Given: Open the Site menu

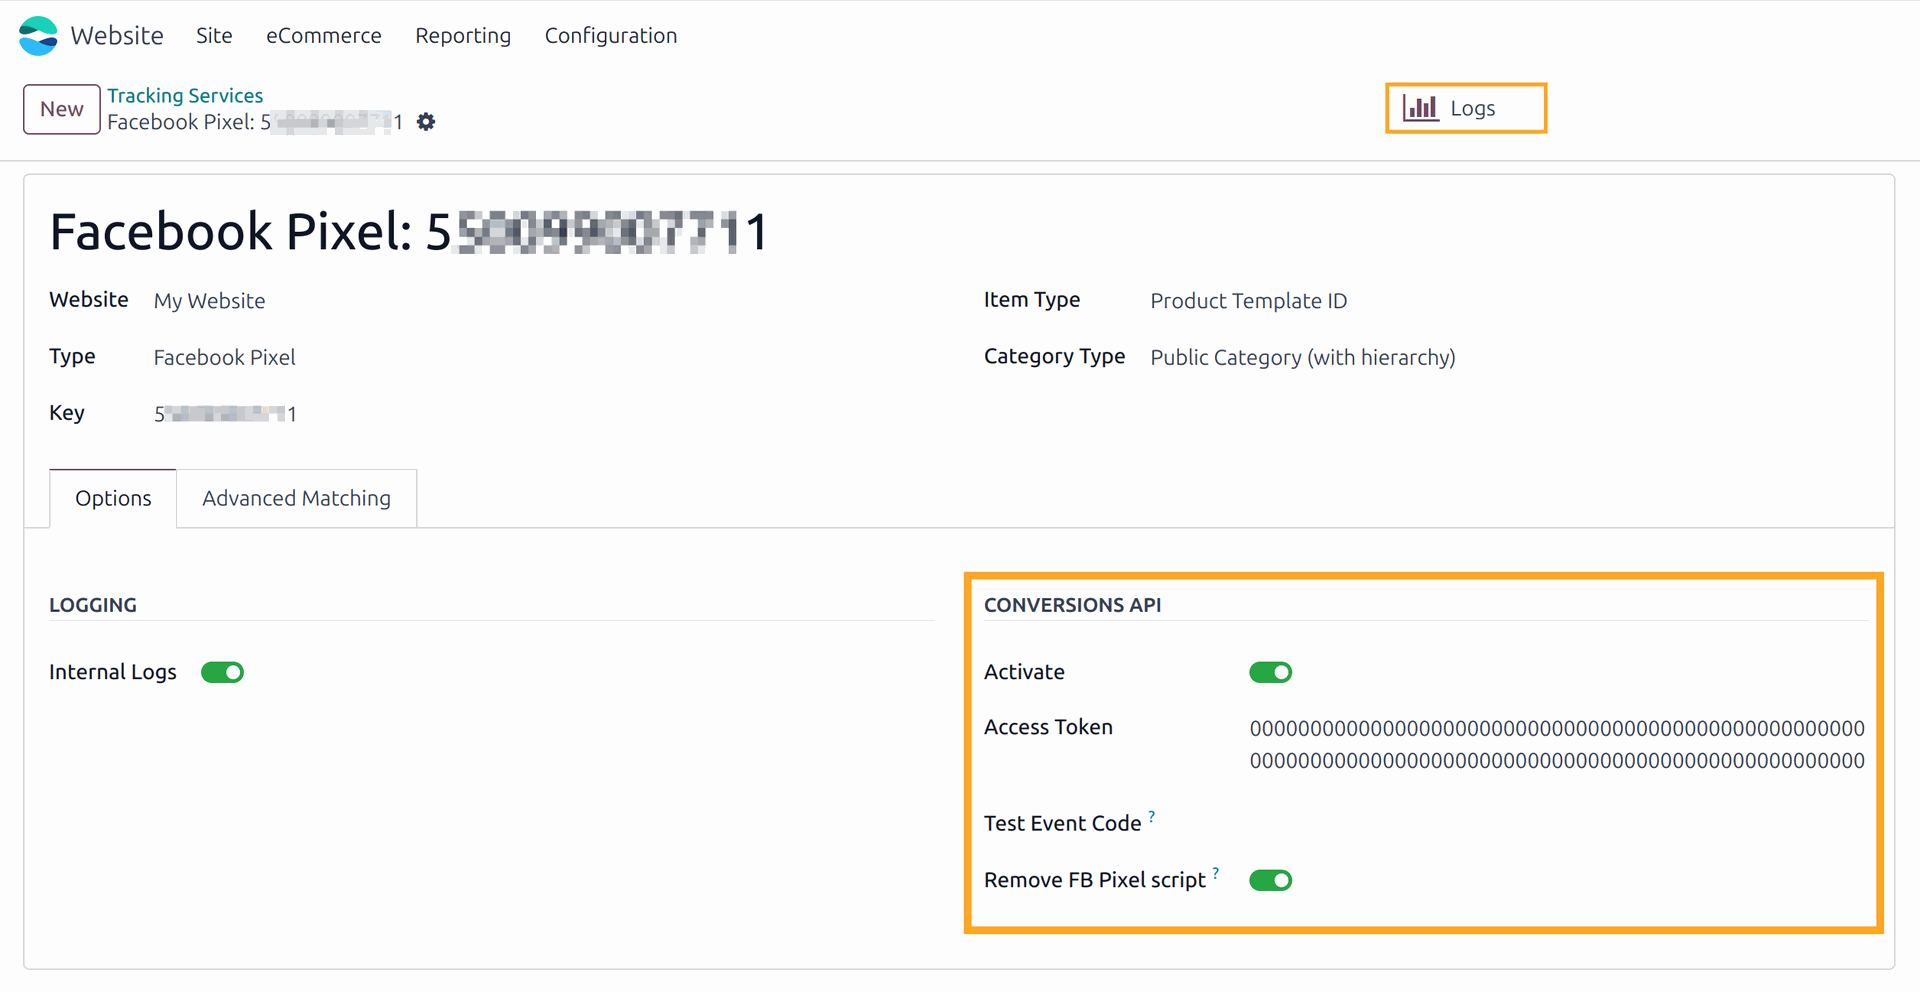Looking at the screenshot, I should [214, 36].
